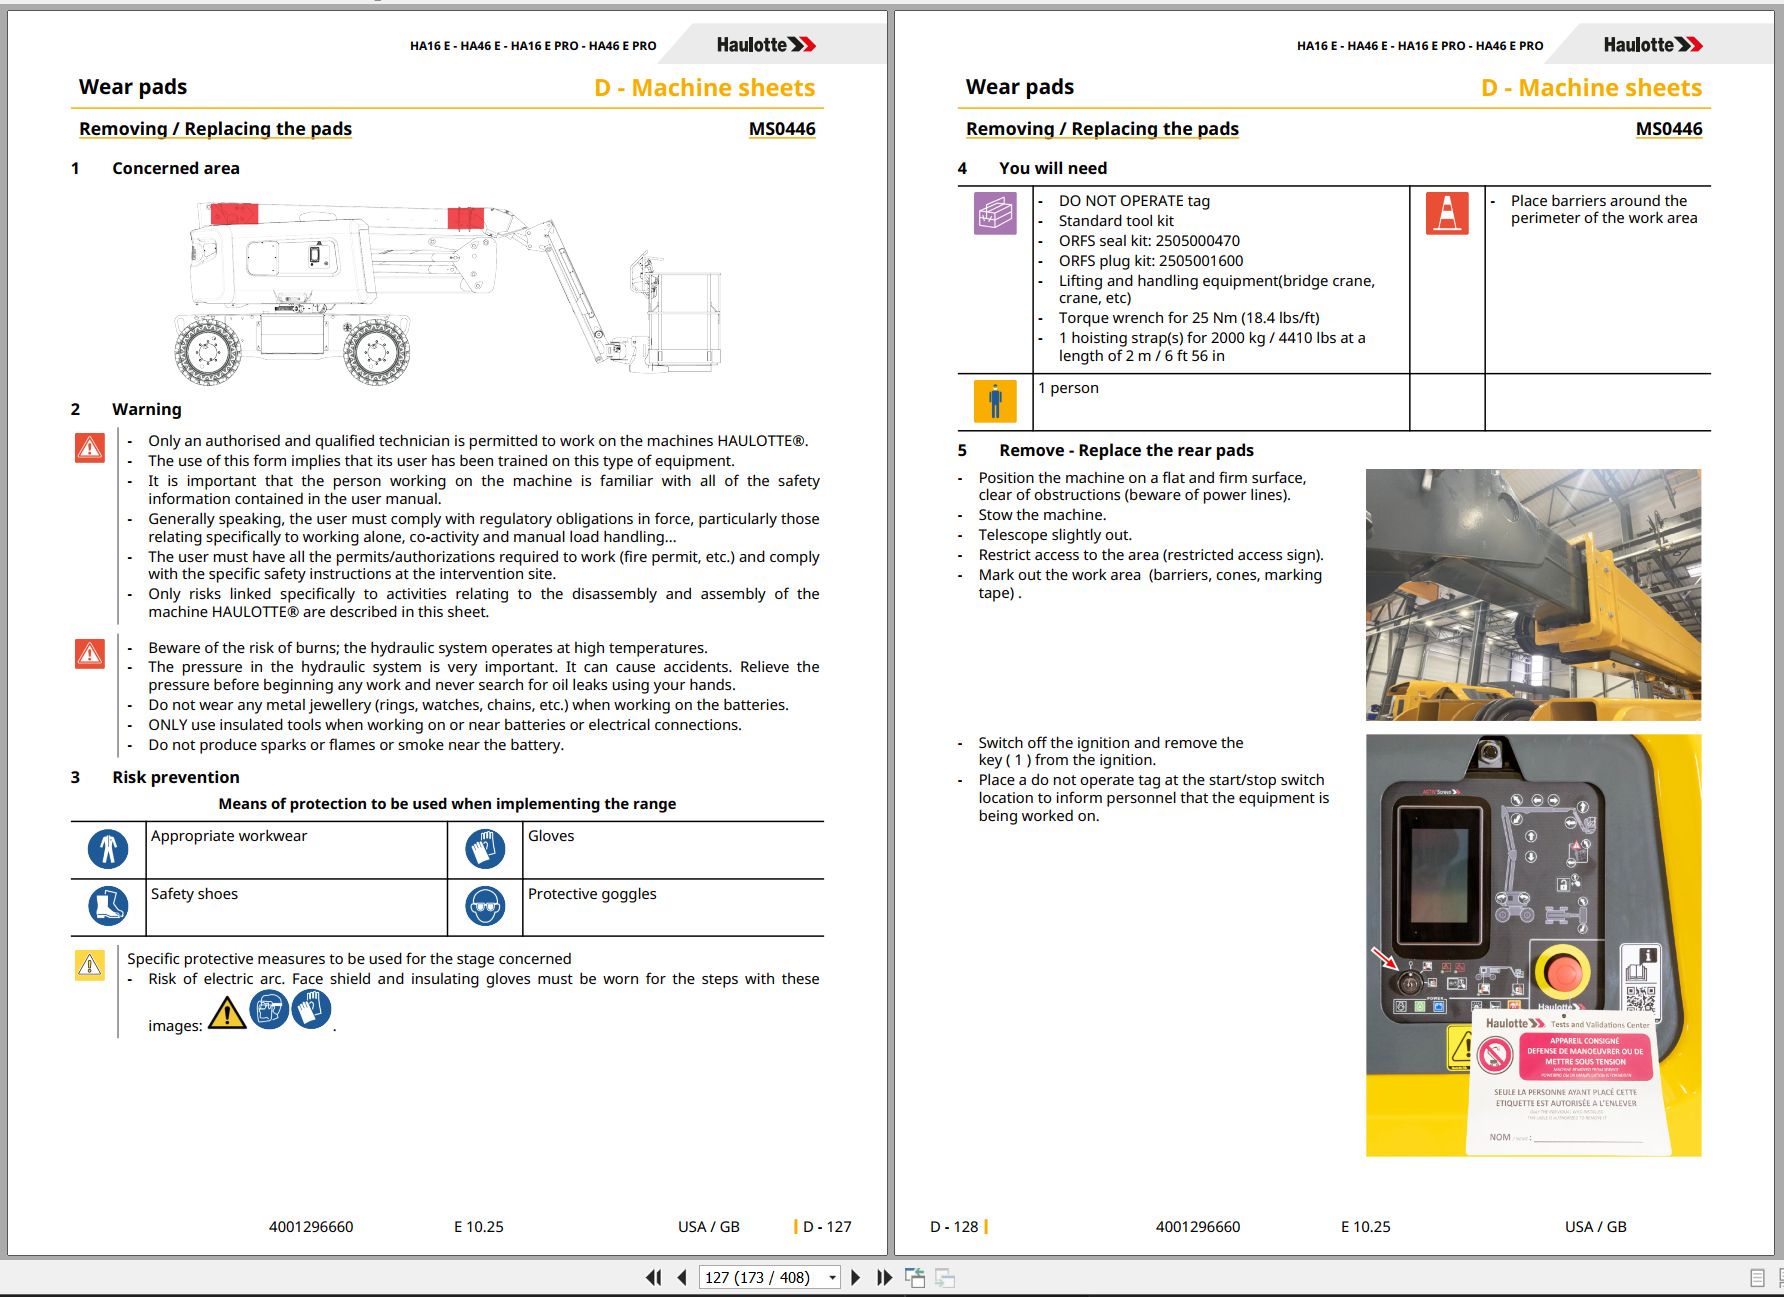Click the insulating gloves icon next to 'images:'
This screenshot has width=1784, height=1297.
pos(311,1010)
